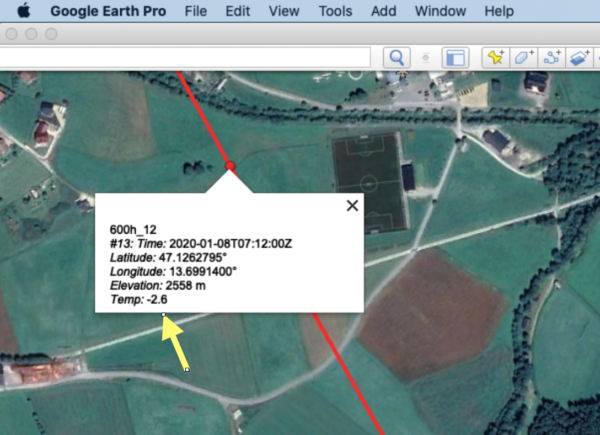600x435 pixels.
Task: Click the small dim button beside search
Action: pos(426,58)
